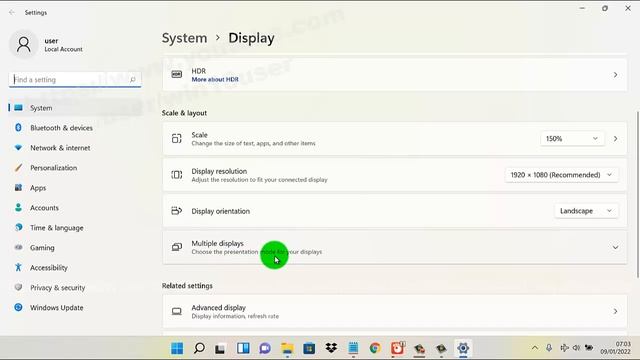Click the Gaming controller icon
The height and width of the screenshot is (360, 640).
pyautogui.click(x=18, y=247)
